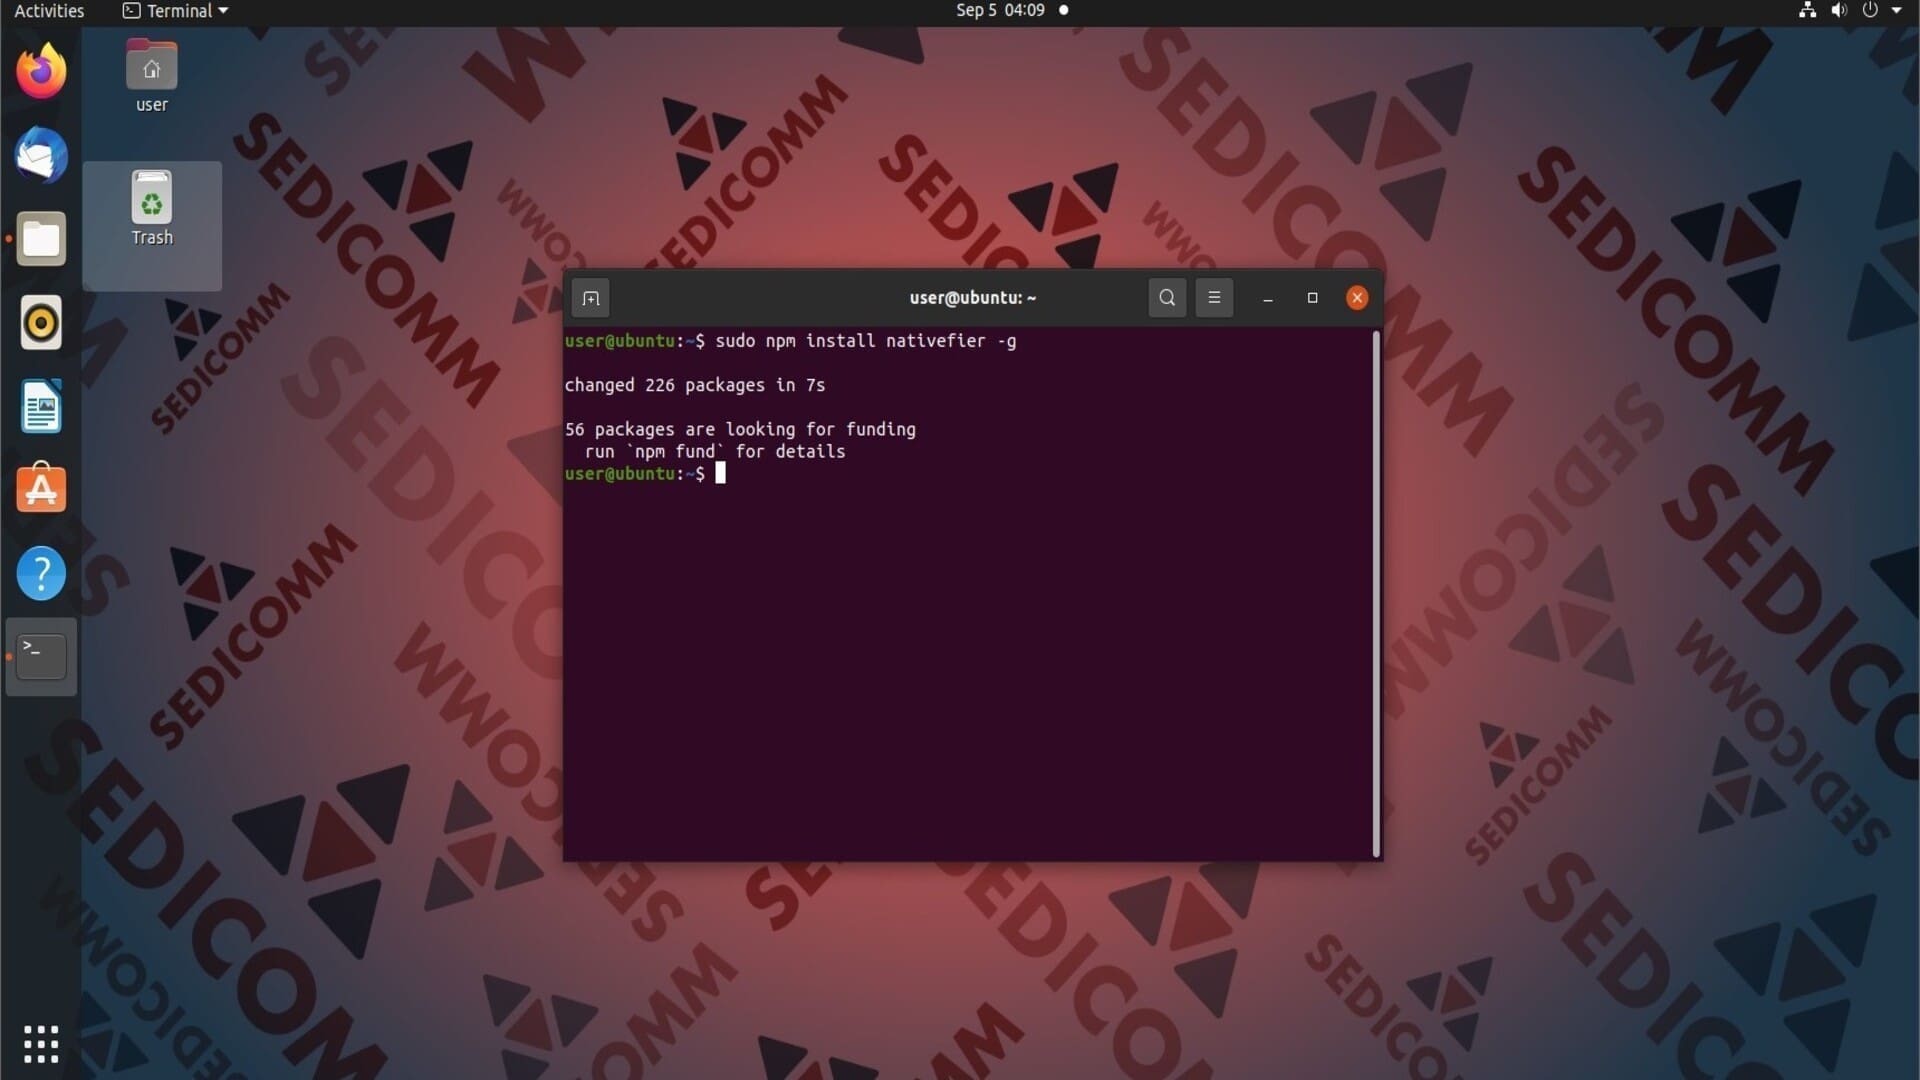1920x1080 pixels.
Task: Open the Files manager from the dock
Action: (x=41, y=239)
